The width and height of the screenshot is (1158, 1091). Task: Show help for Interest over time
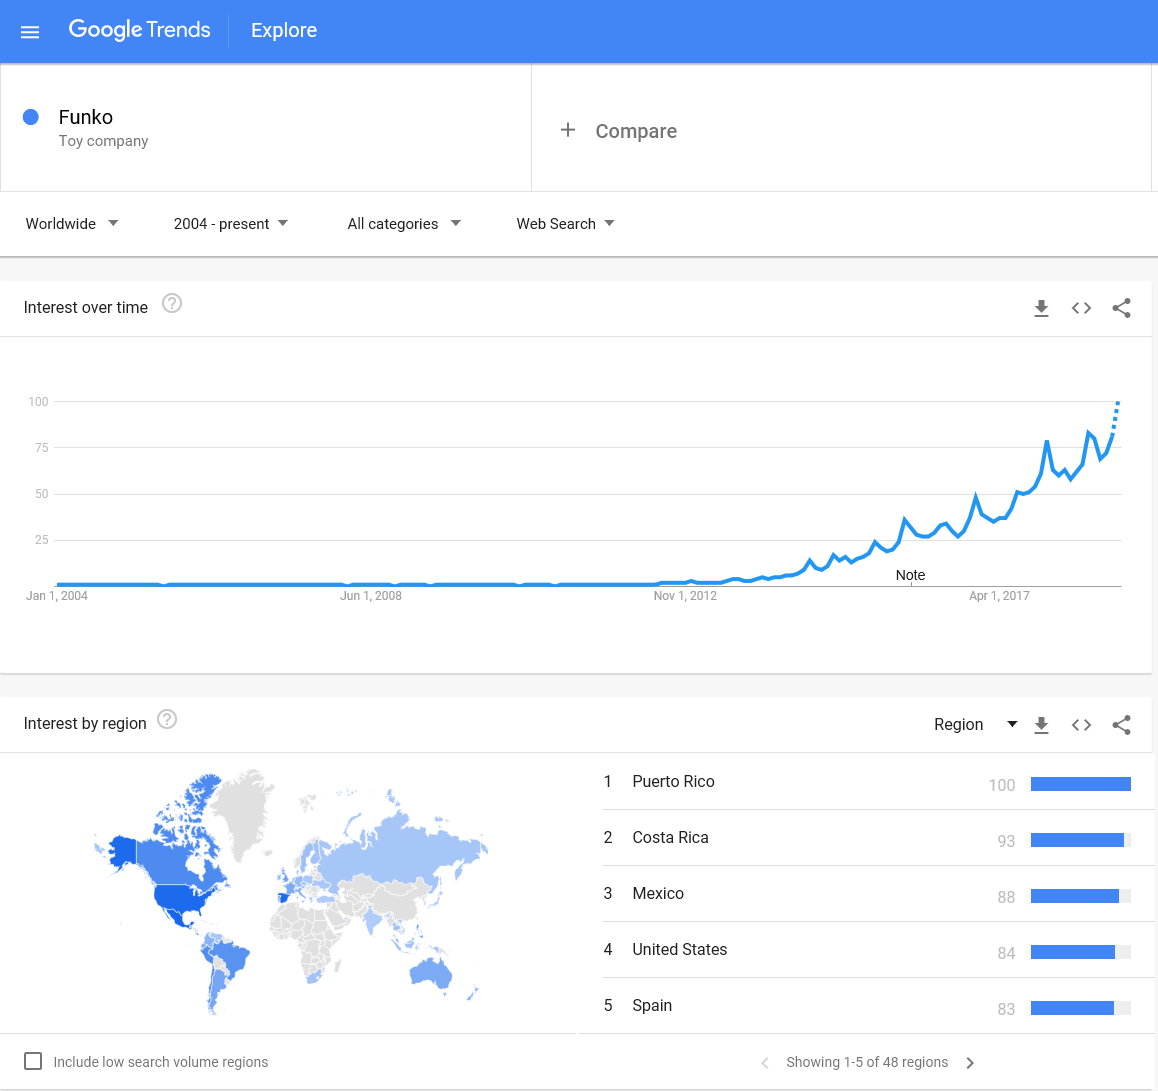(172, 304)
